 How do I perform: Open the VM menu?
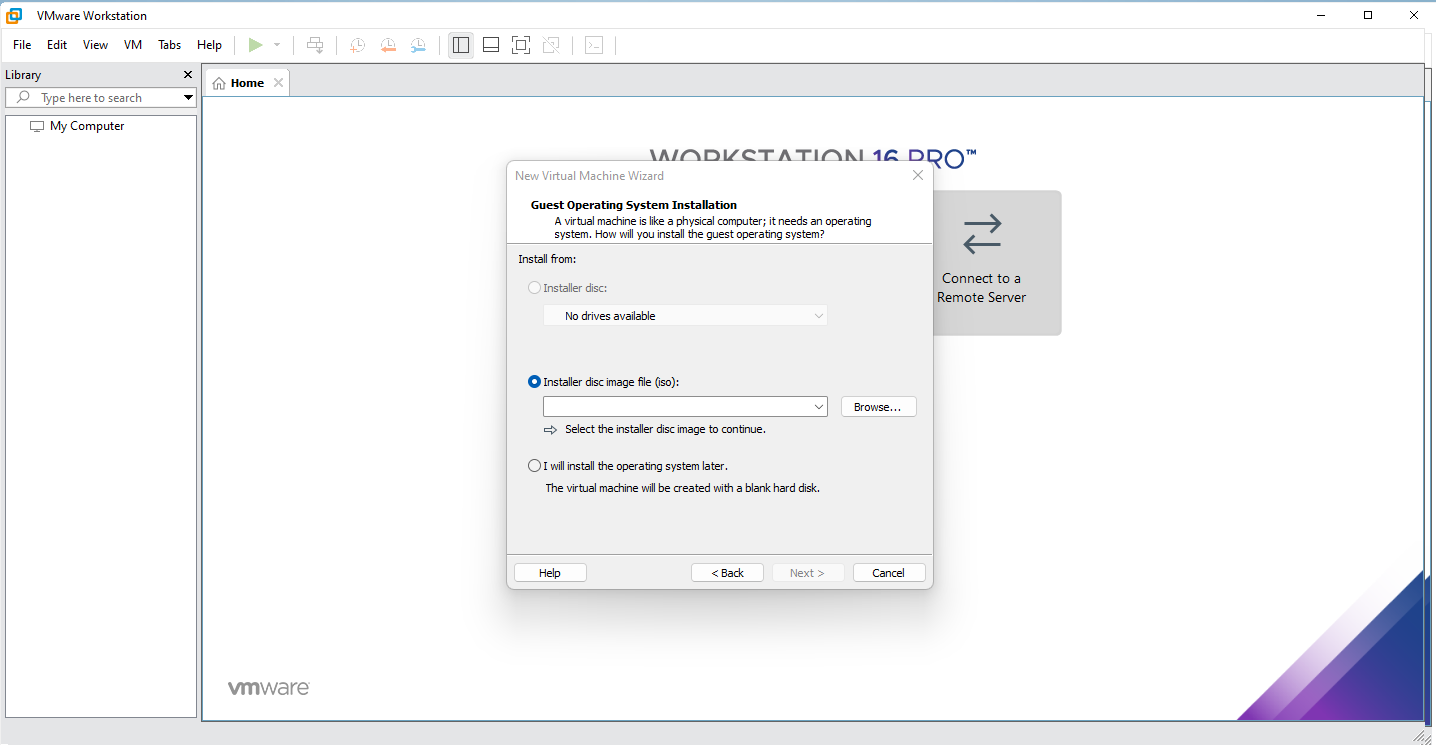click(133, 45)
